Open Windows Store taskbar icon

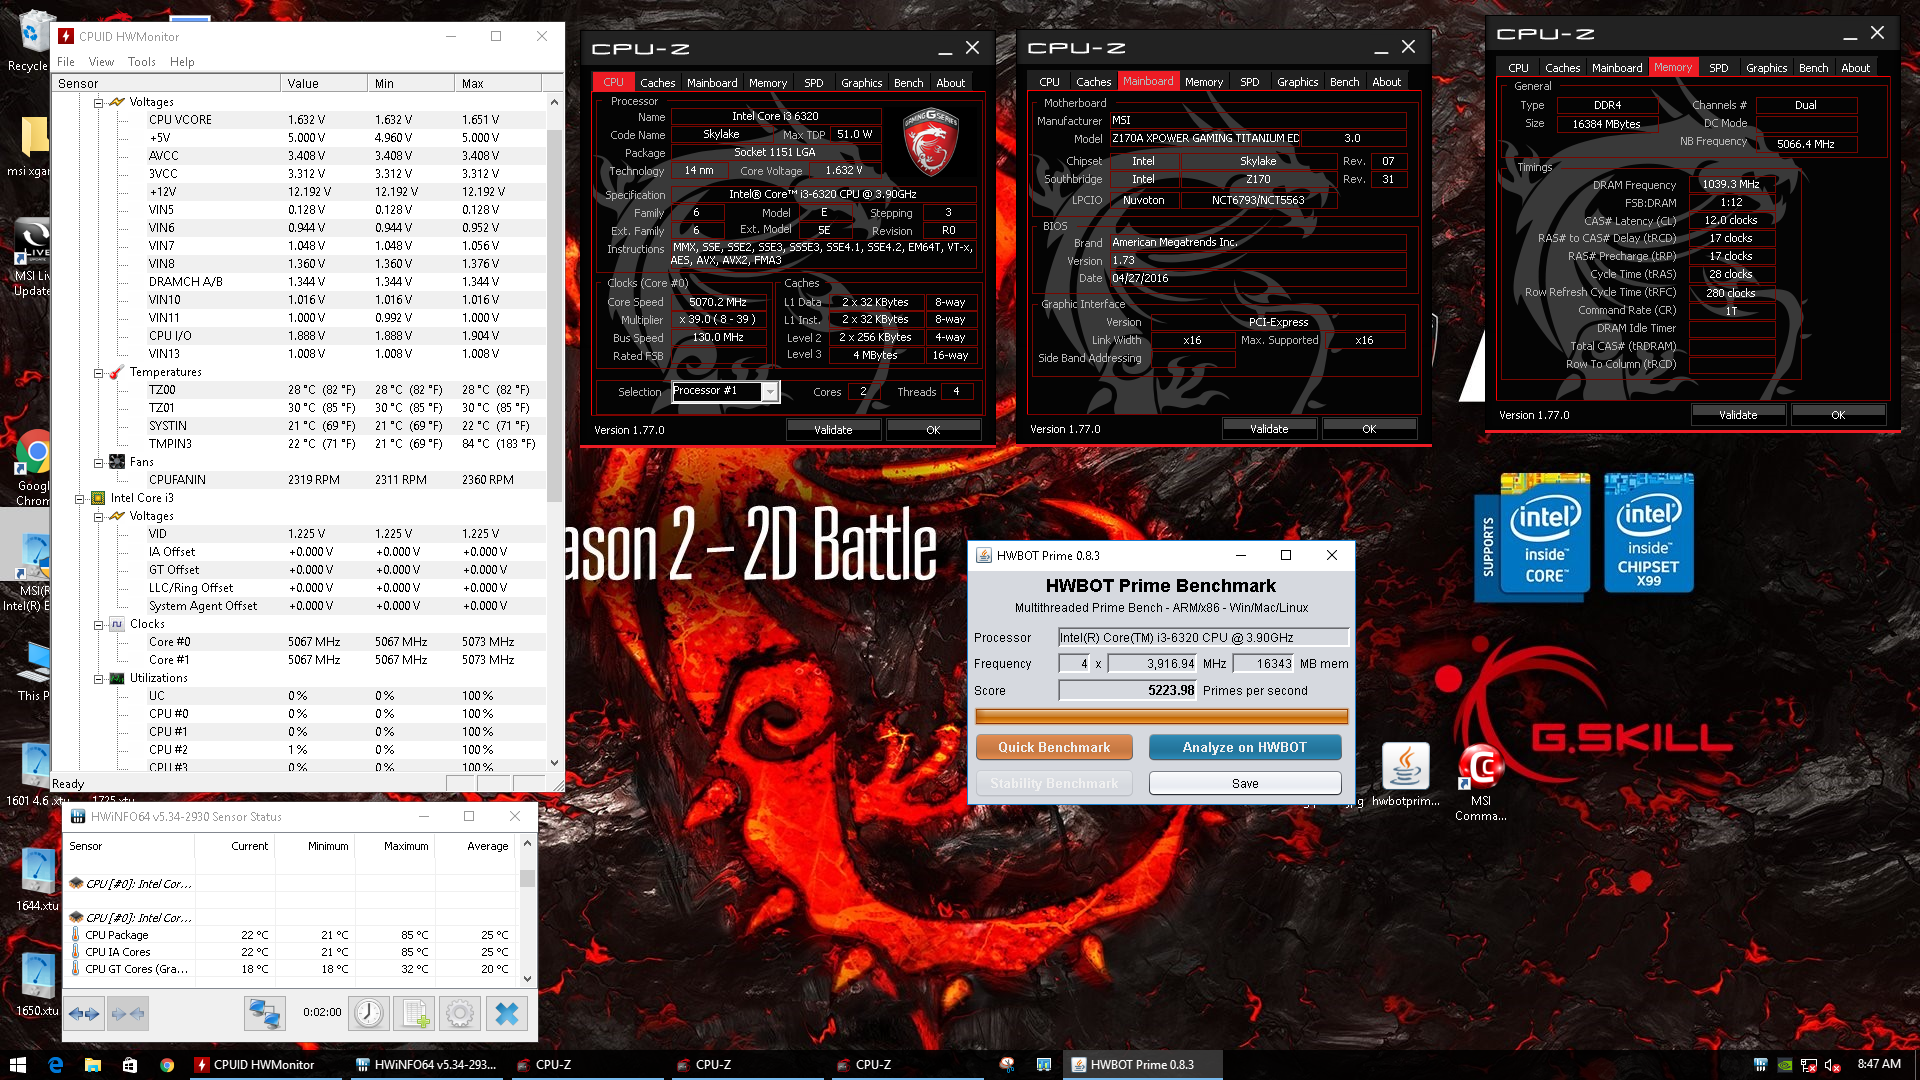[129, 1065]
